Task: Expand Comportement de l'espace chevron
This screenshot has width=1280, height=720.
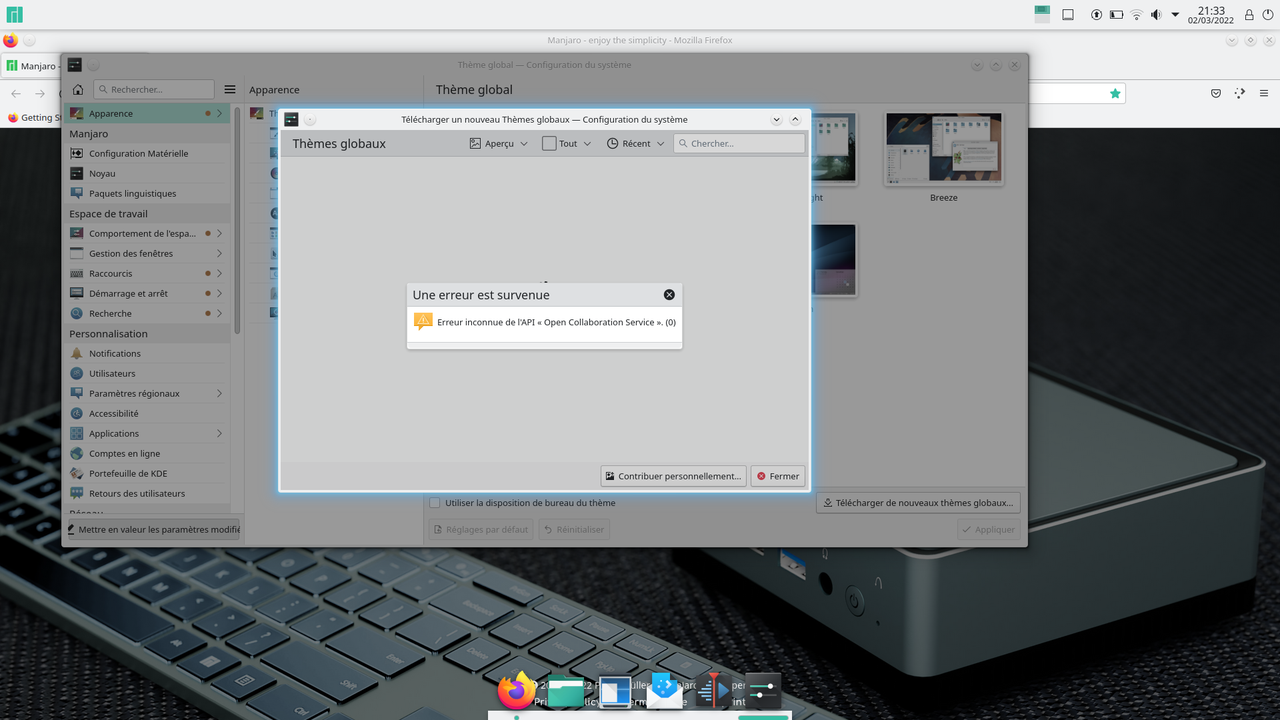Action: coord(219,233)
